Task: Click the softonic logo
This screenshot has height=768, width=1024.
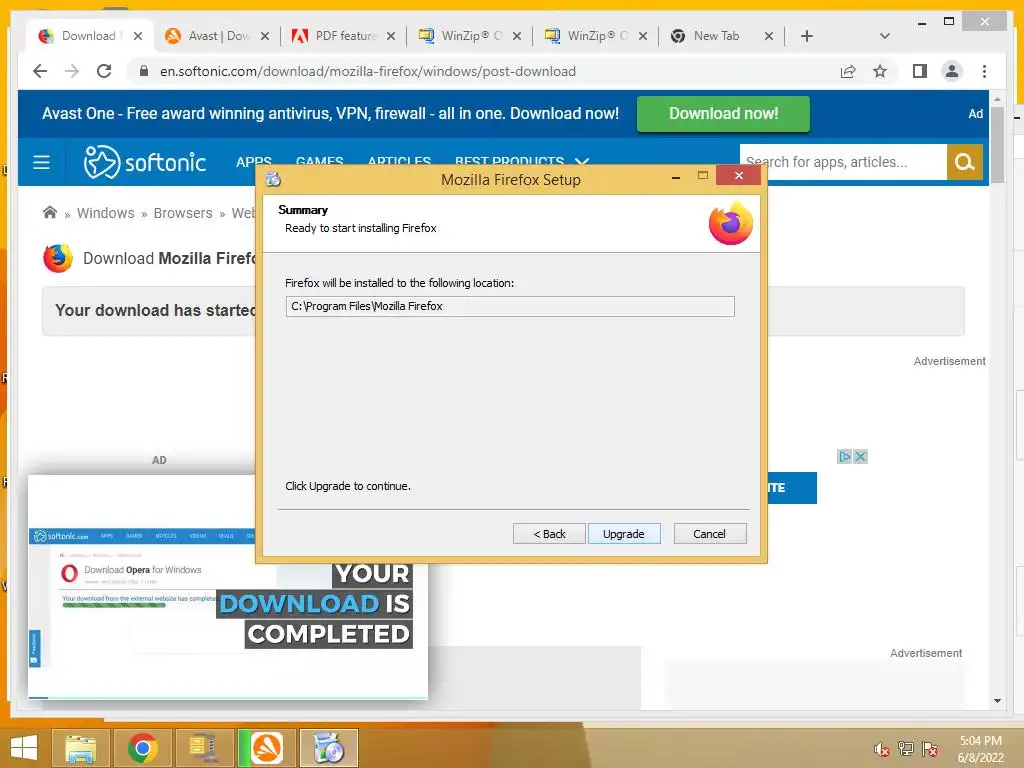Action: [x=144, y=162]
